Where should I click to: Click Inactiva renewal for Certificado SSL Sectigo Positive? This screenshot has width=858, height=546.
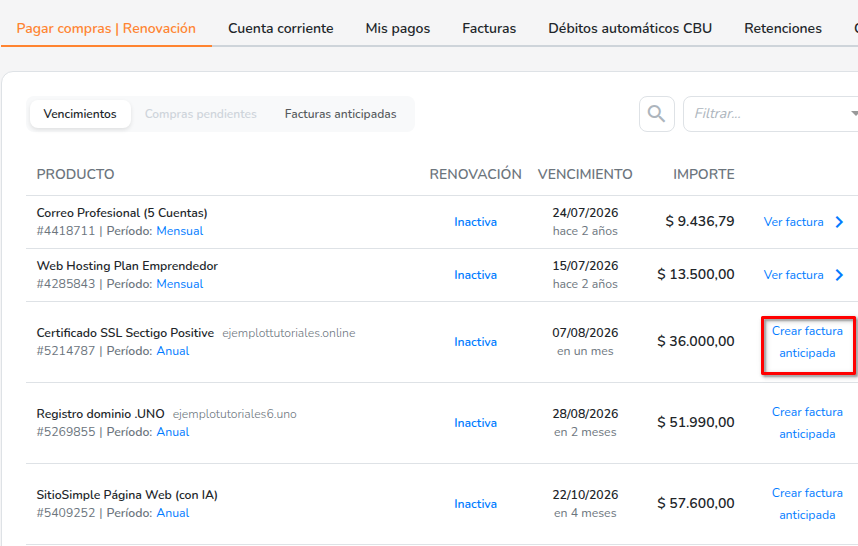pos(476,342)
